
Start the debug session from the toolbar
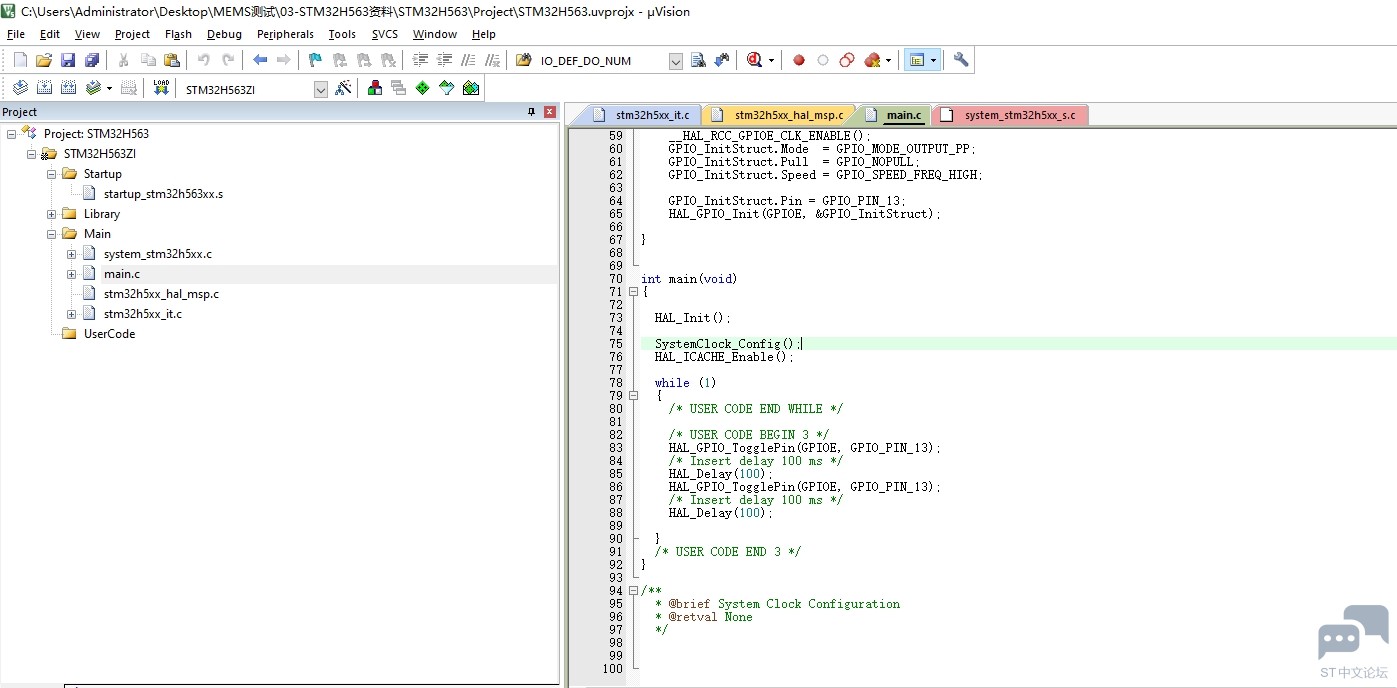pyautogui.click(x=756, y=60)
